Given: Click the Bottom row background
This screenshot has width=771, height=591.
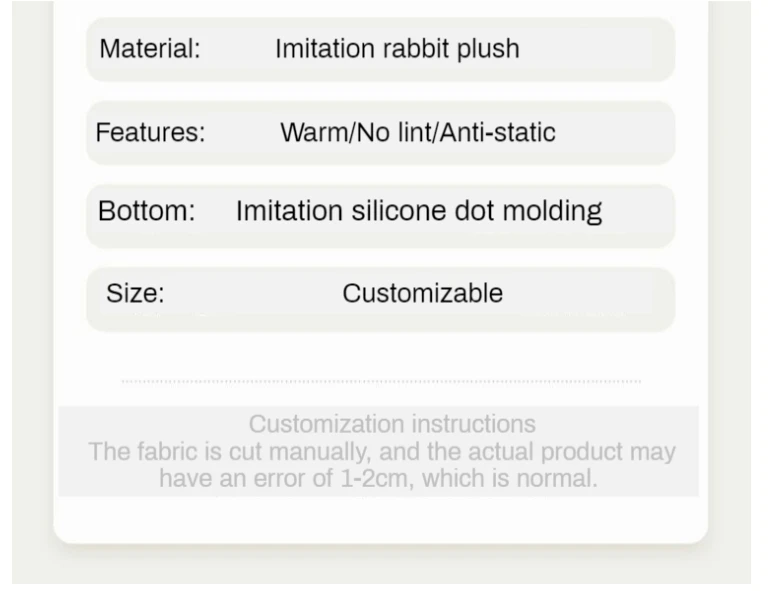Looking at the screenshot, I should coord(381,216).
